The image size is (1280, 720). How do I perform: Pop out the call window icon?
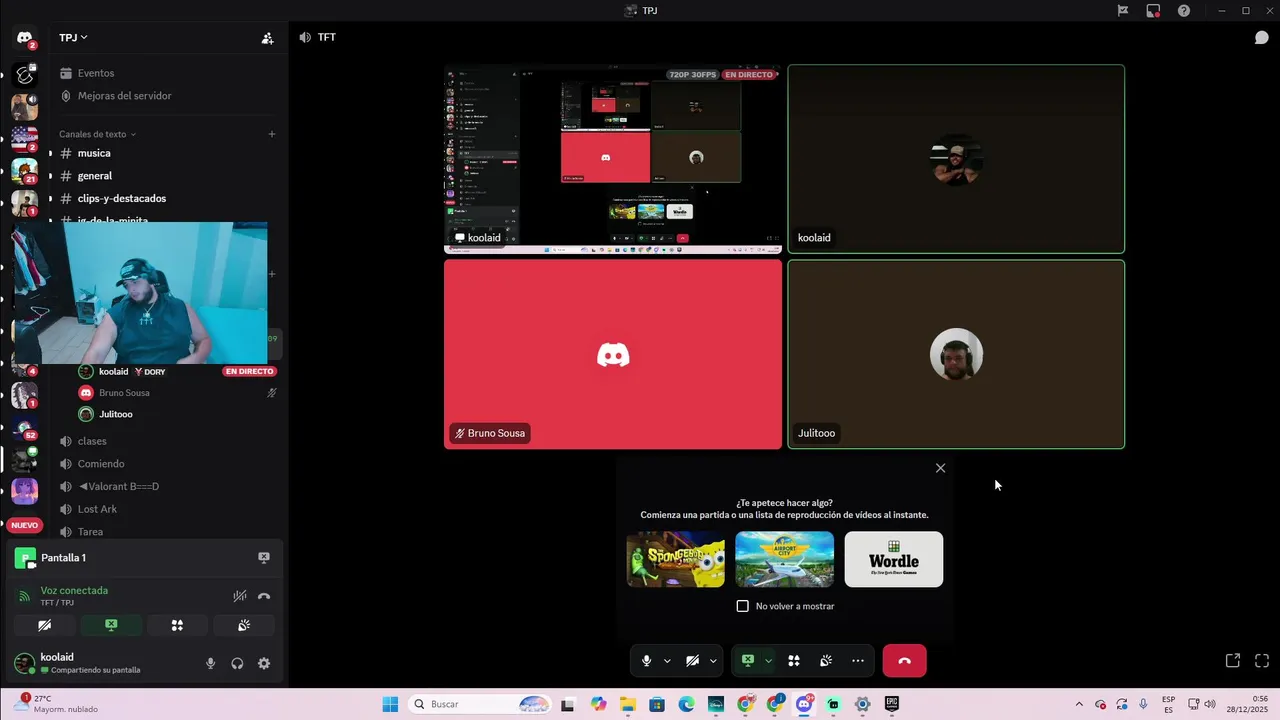point(1233,661)
